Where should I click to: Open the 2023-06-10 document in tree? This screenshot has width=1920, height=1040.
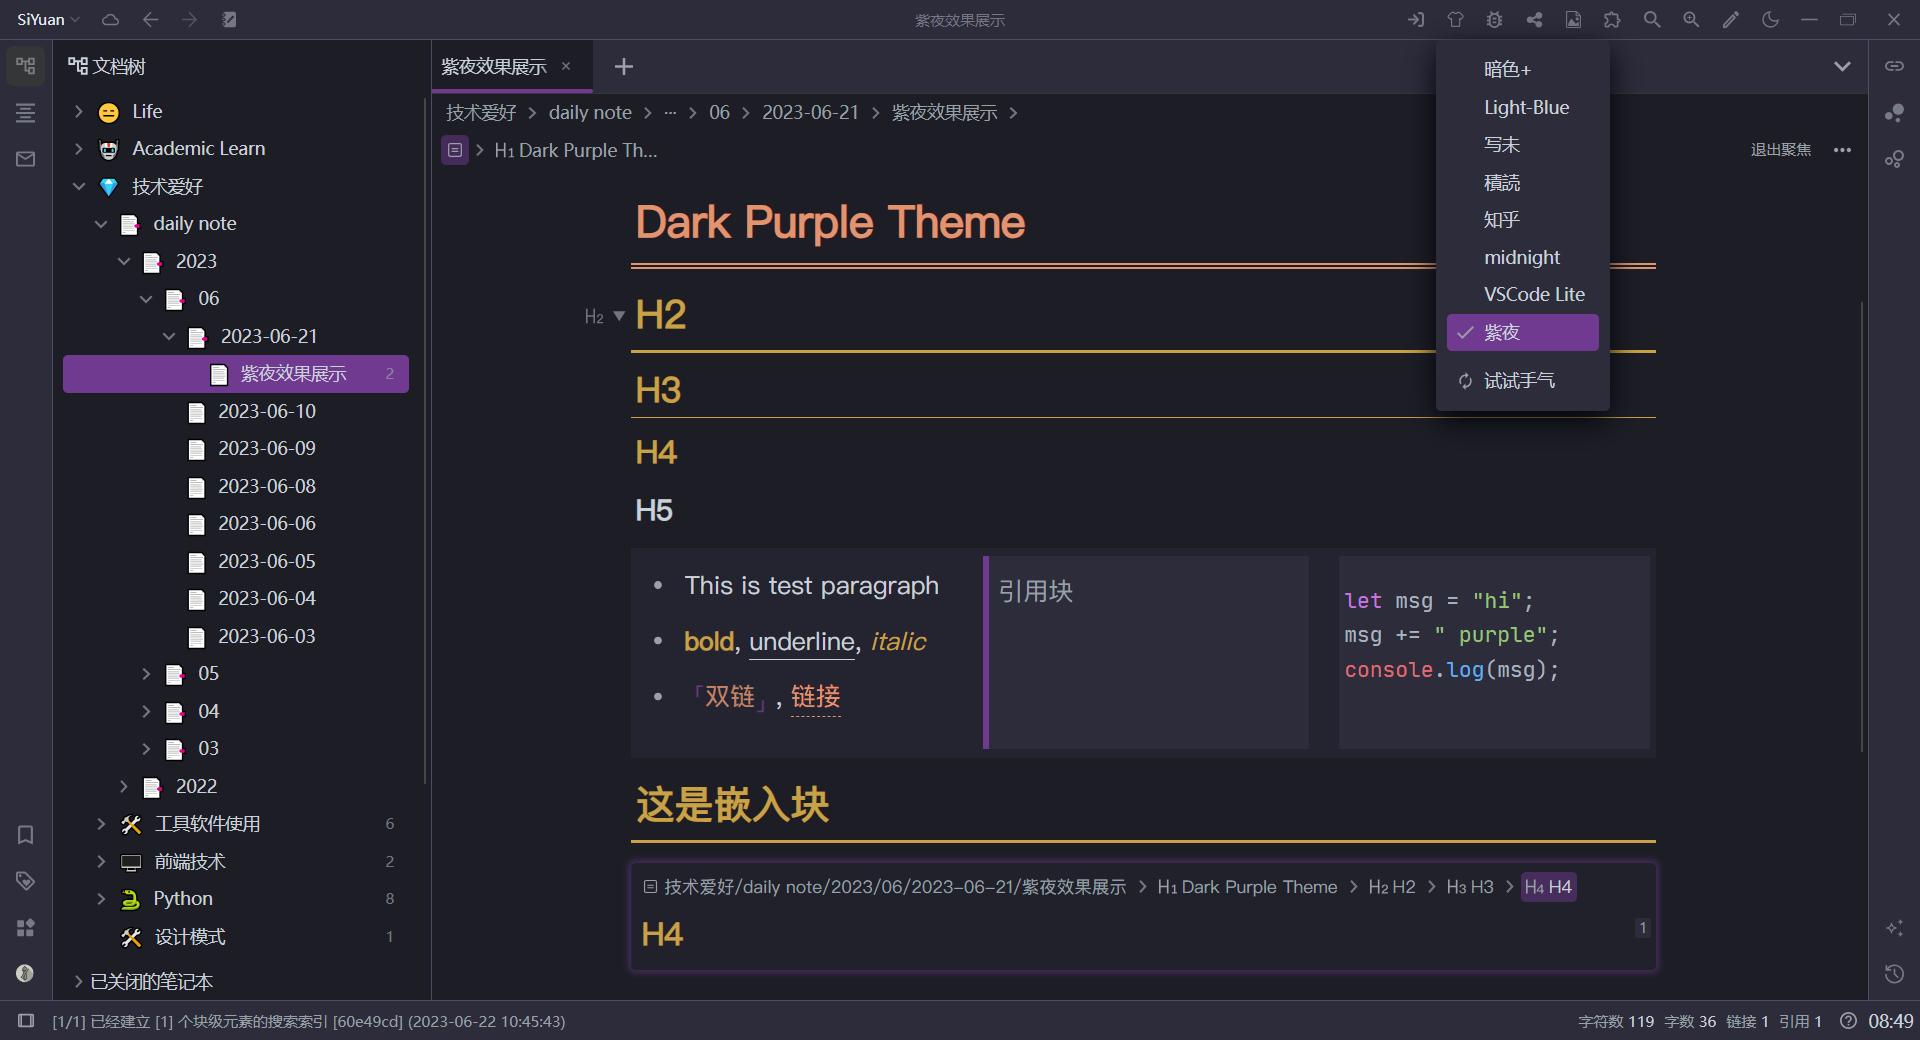[x=267, y=412]
